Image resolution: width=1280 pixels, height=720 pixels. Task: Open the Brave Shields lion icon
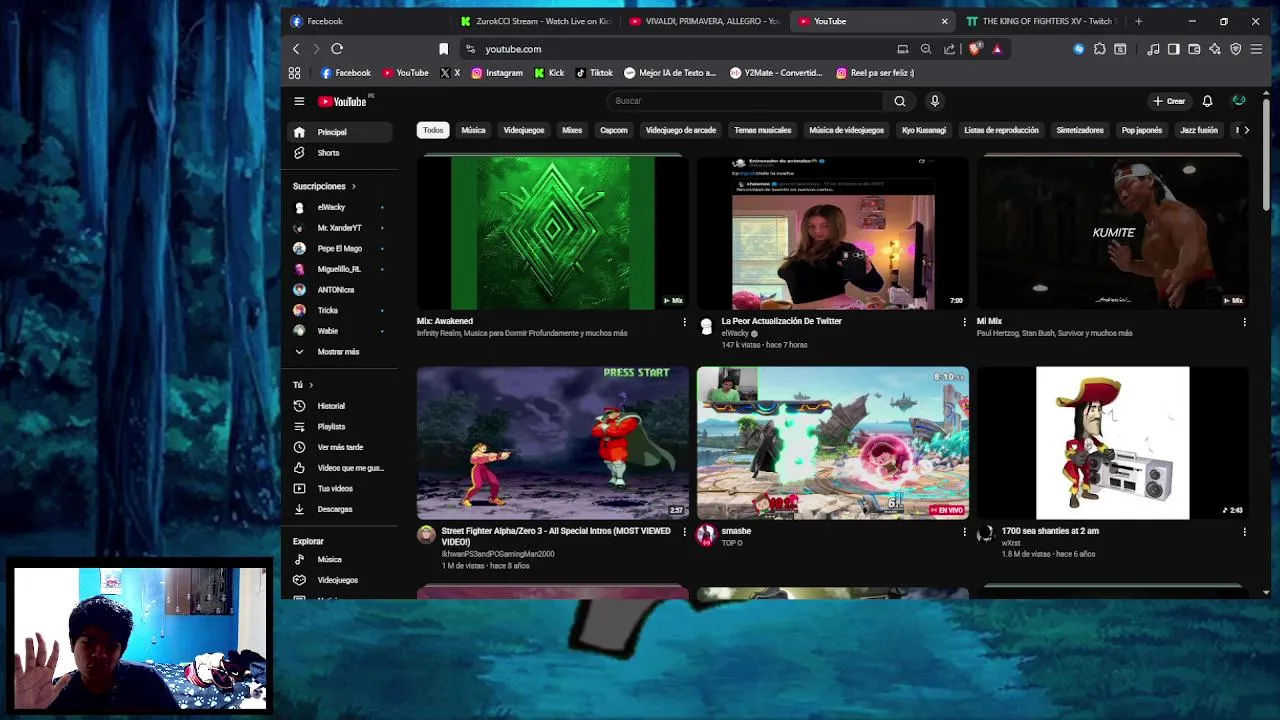point(975,49)
